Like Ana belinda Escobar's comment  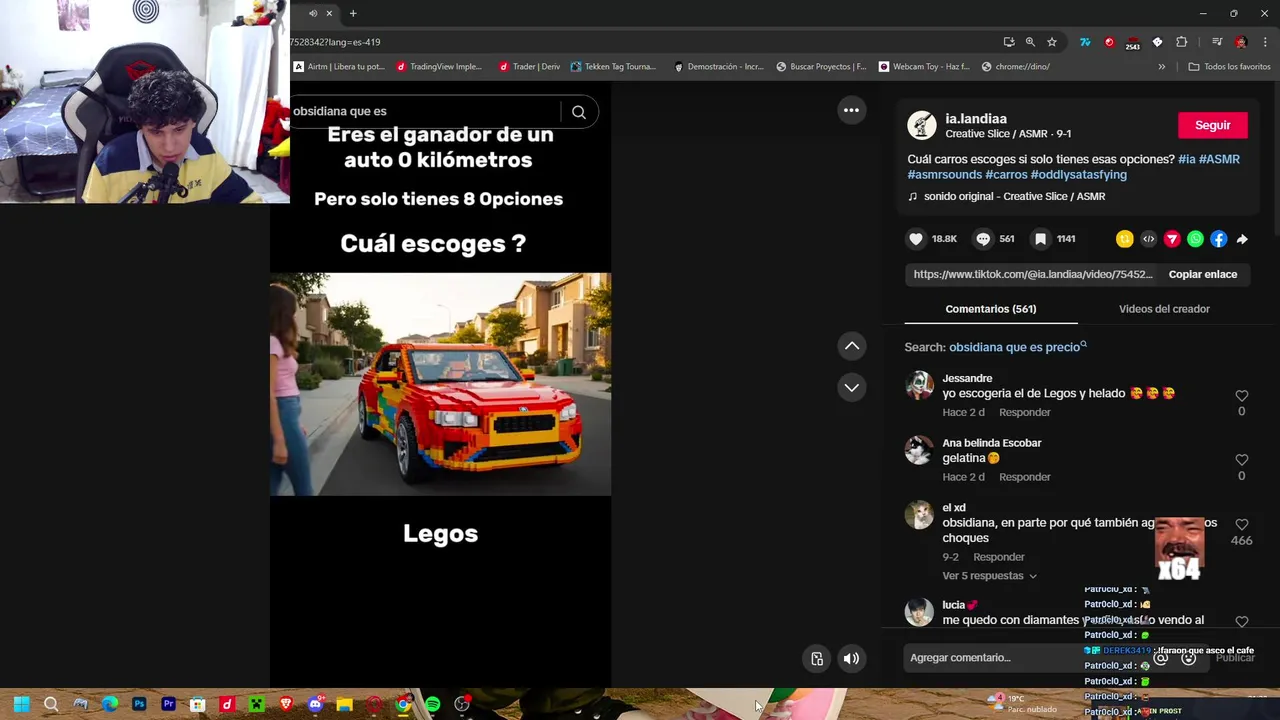(x=1241, y=460)
